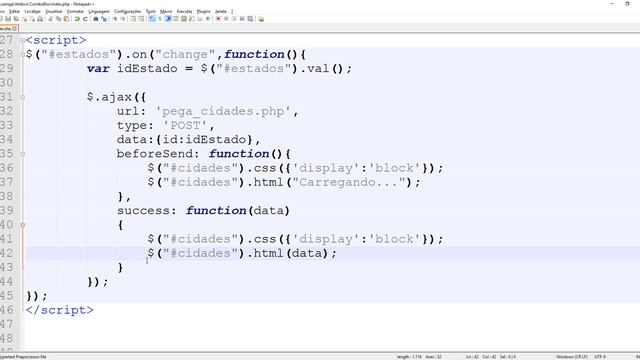Image resolution: width=640 pixels, height=360 pixels.
Task: Open the Linguagem menu
Action: (99, 11)
